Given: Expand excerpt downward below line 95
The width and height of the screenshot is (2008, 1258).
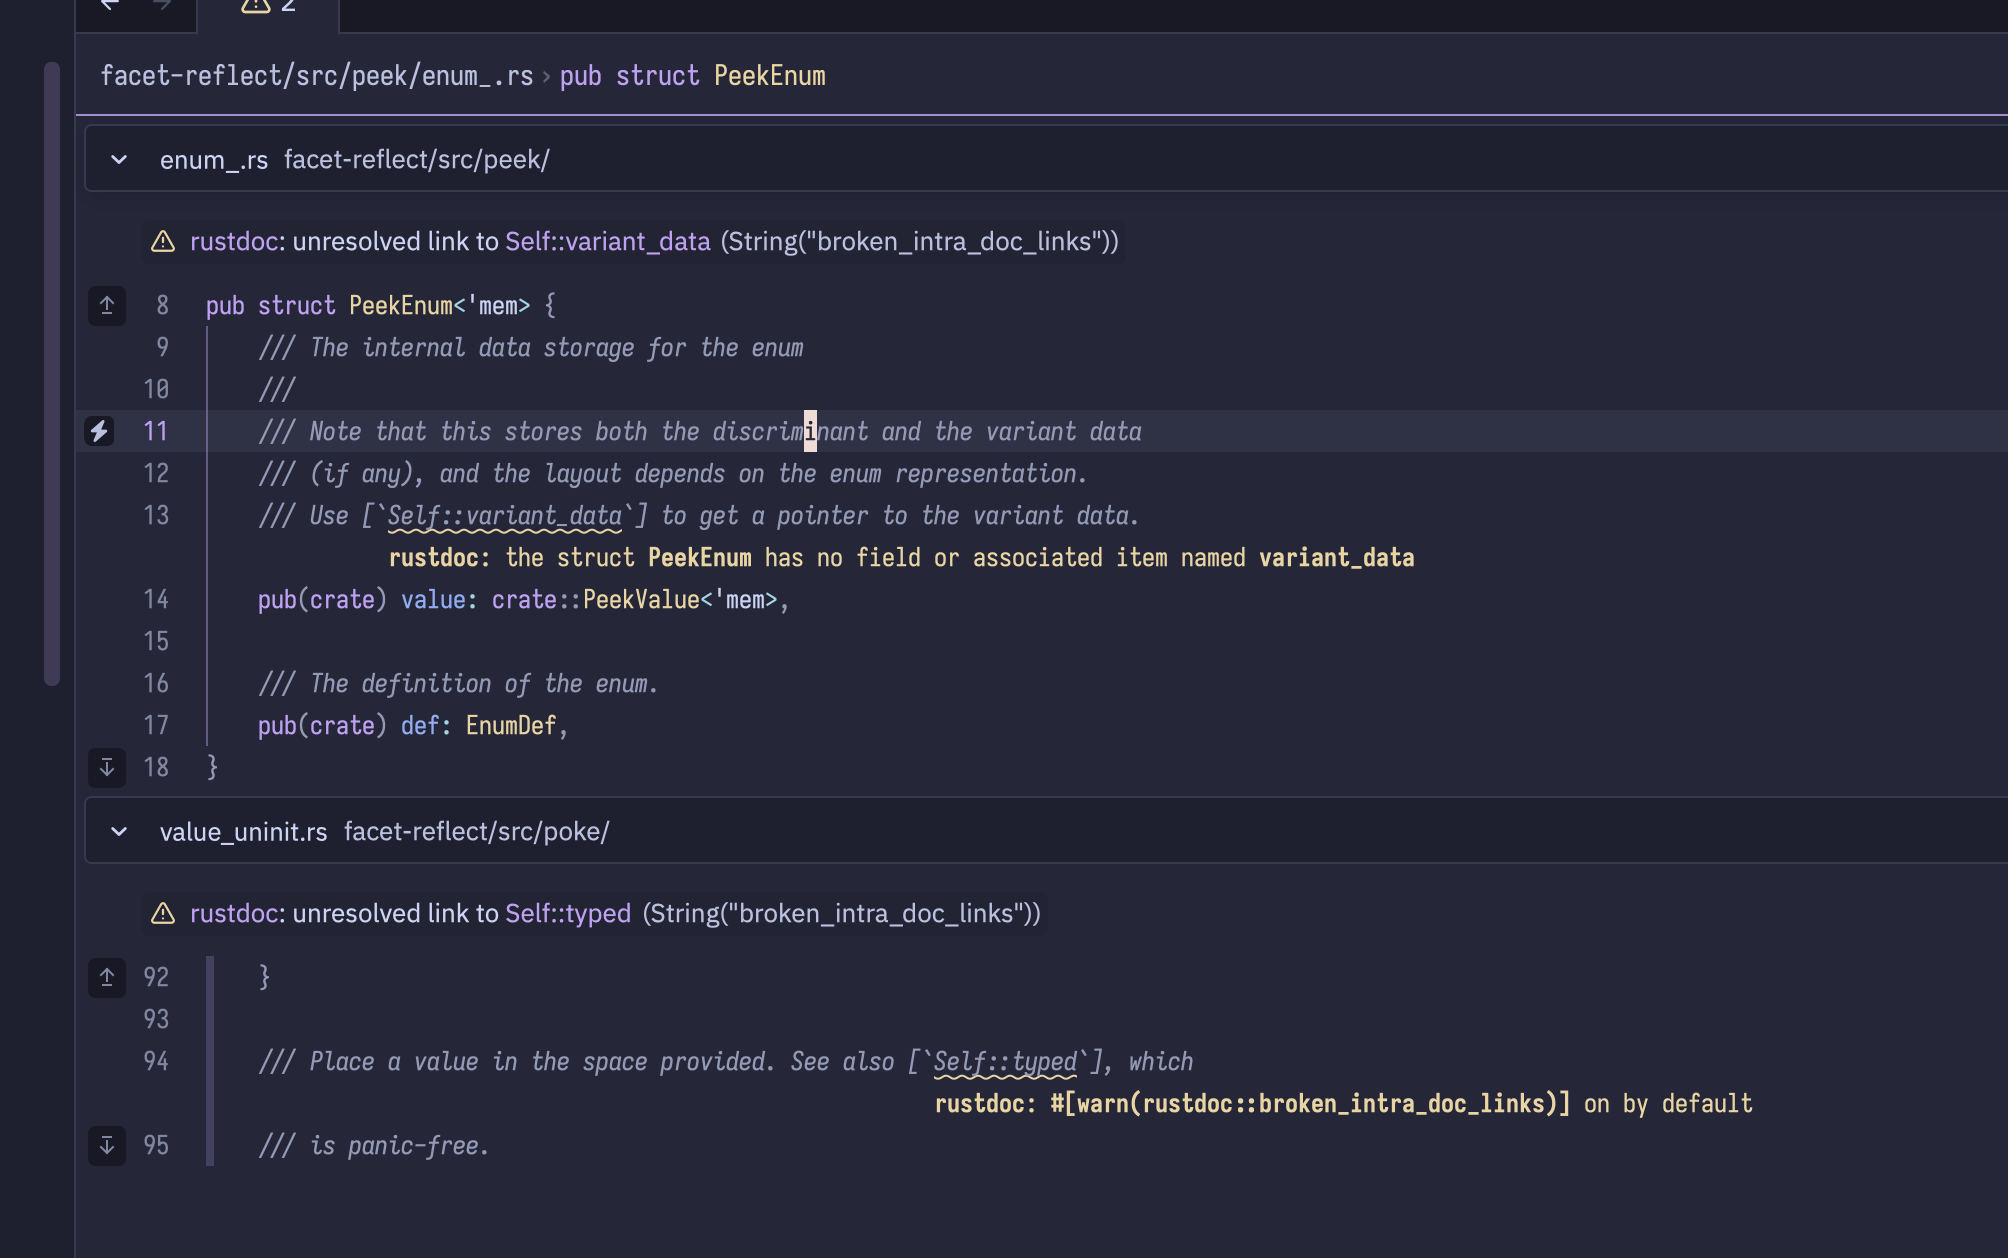Looking at the screenshot, I should (107, 1145).
